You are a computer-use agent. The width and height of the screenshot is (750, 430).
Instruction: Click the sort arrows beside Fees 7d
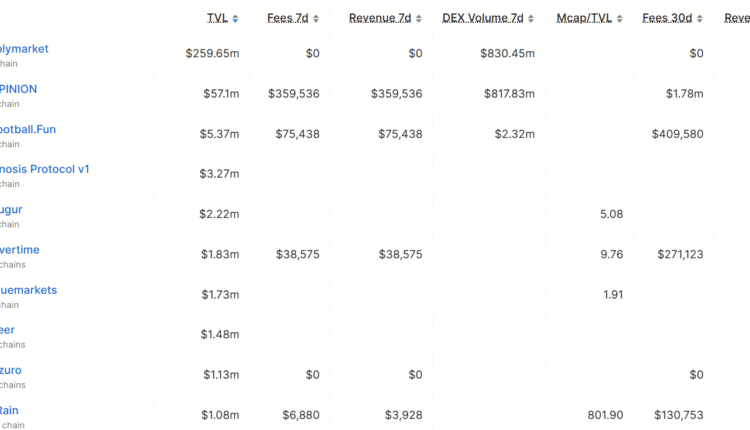click(x=316, y=19)
